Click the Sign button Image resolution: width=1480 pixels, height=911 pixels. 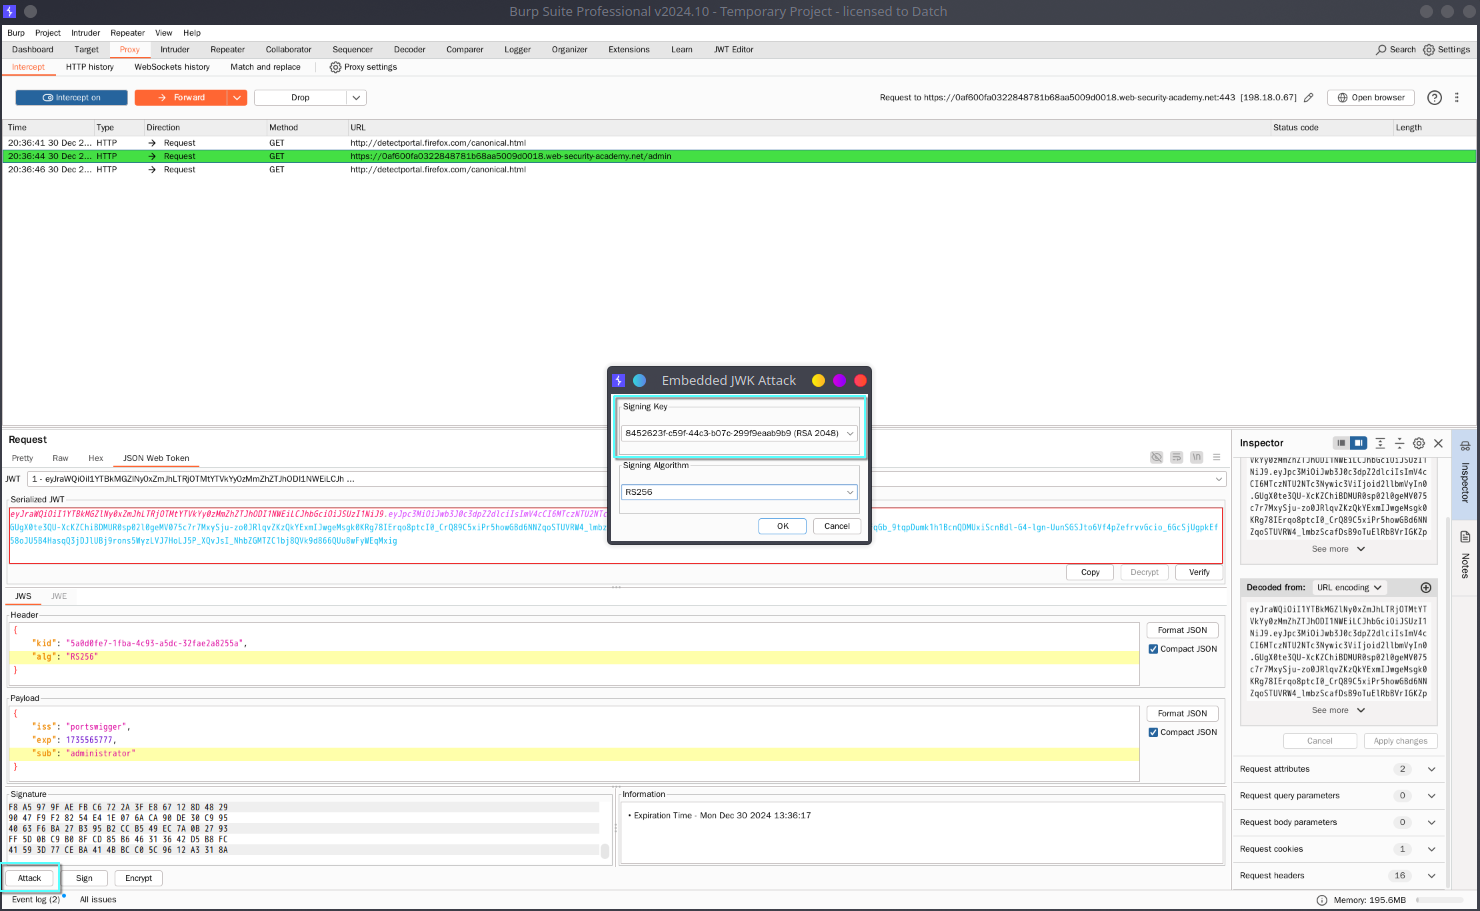point(85,878)
